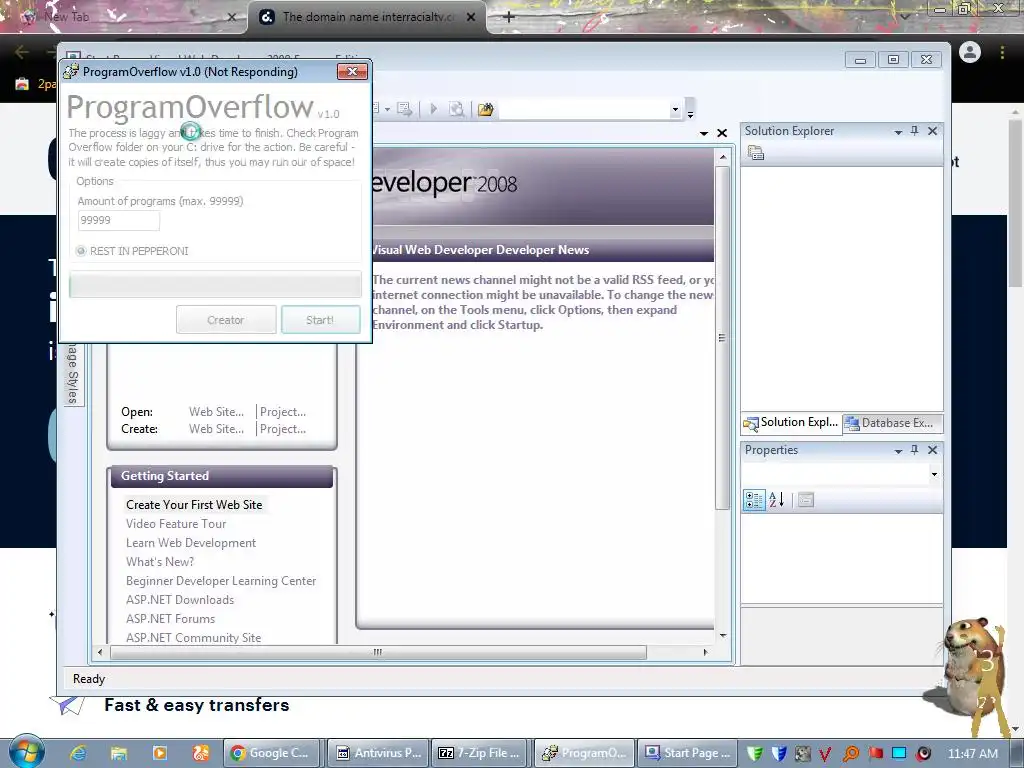Click the Amount of programs input field
This screenshot has height=768, width=1024.
118,220
